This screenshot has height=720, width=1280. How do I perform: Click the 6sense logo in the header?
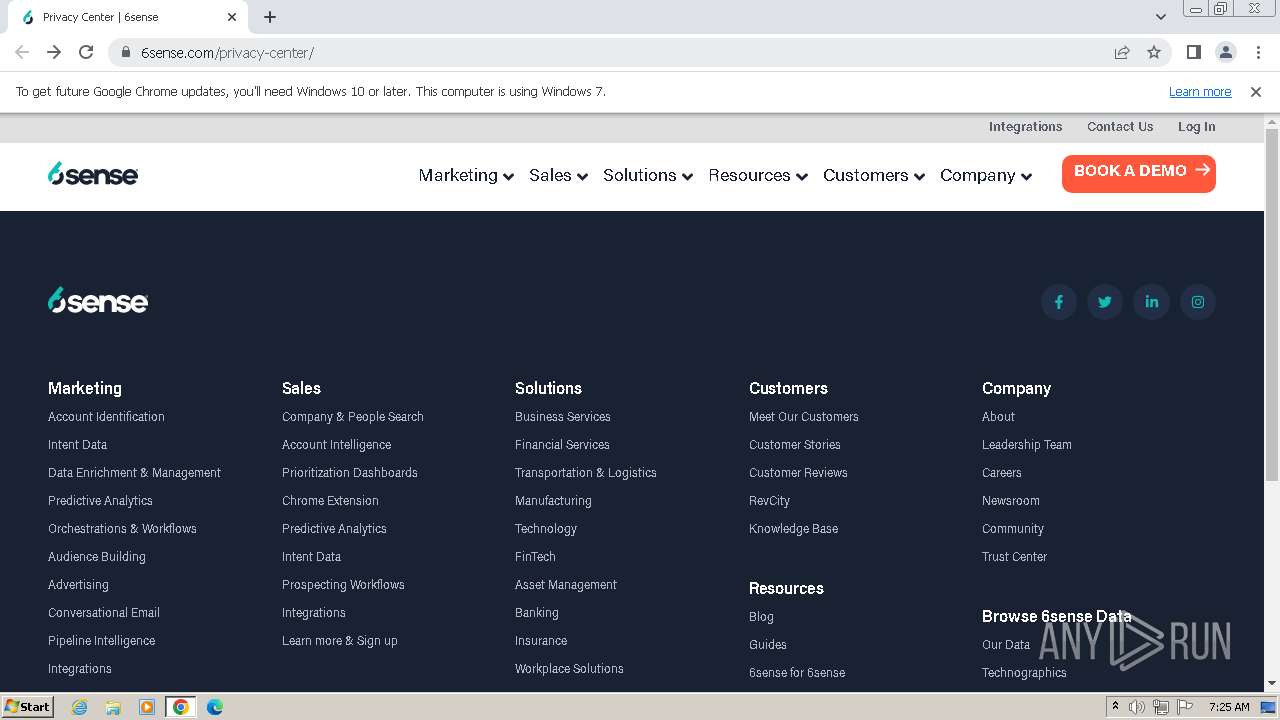coord(93,174)
